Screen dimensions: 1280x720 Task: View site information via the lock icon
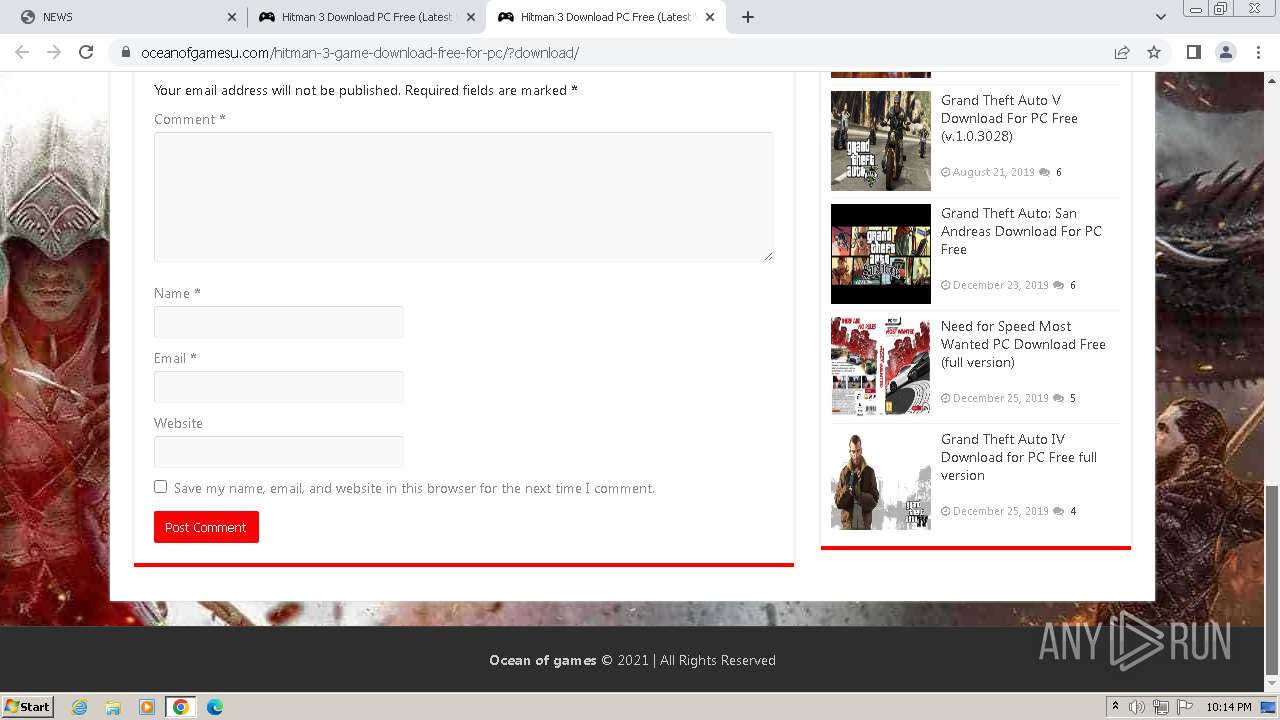125,53
